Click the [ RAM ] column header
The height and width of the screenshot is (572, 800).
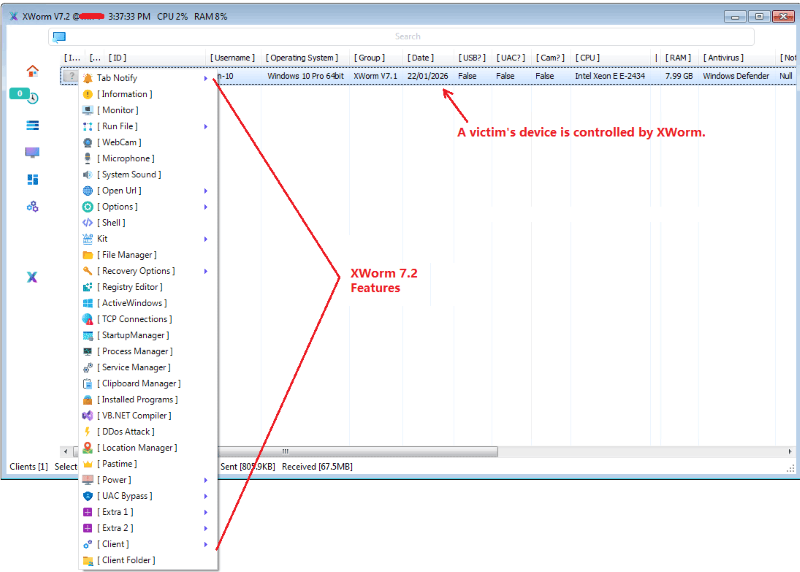pos(678,58)
